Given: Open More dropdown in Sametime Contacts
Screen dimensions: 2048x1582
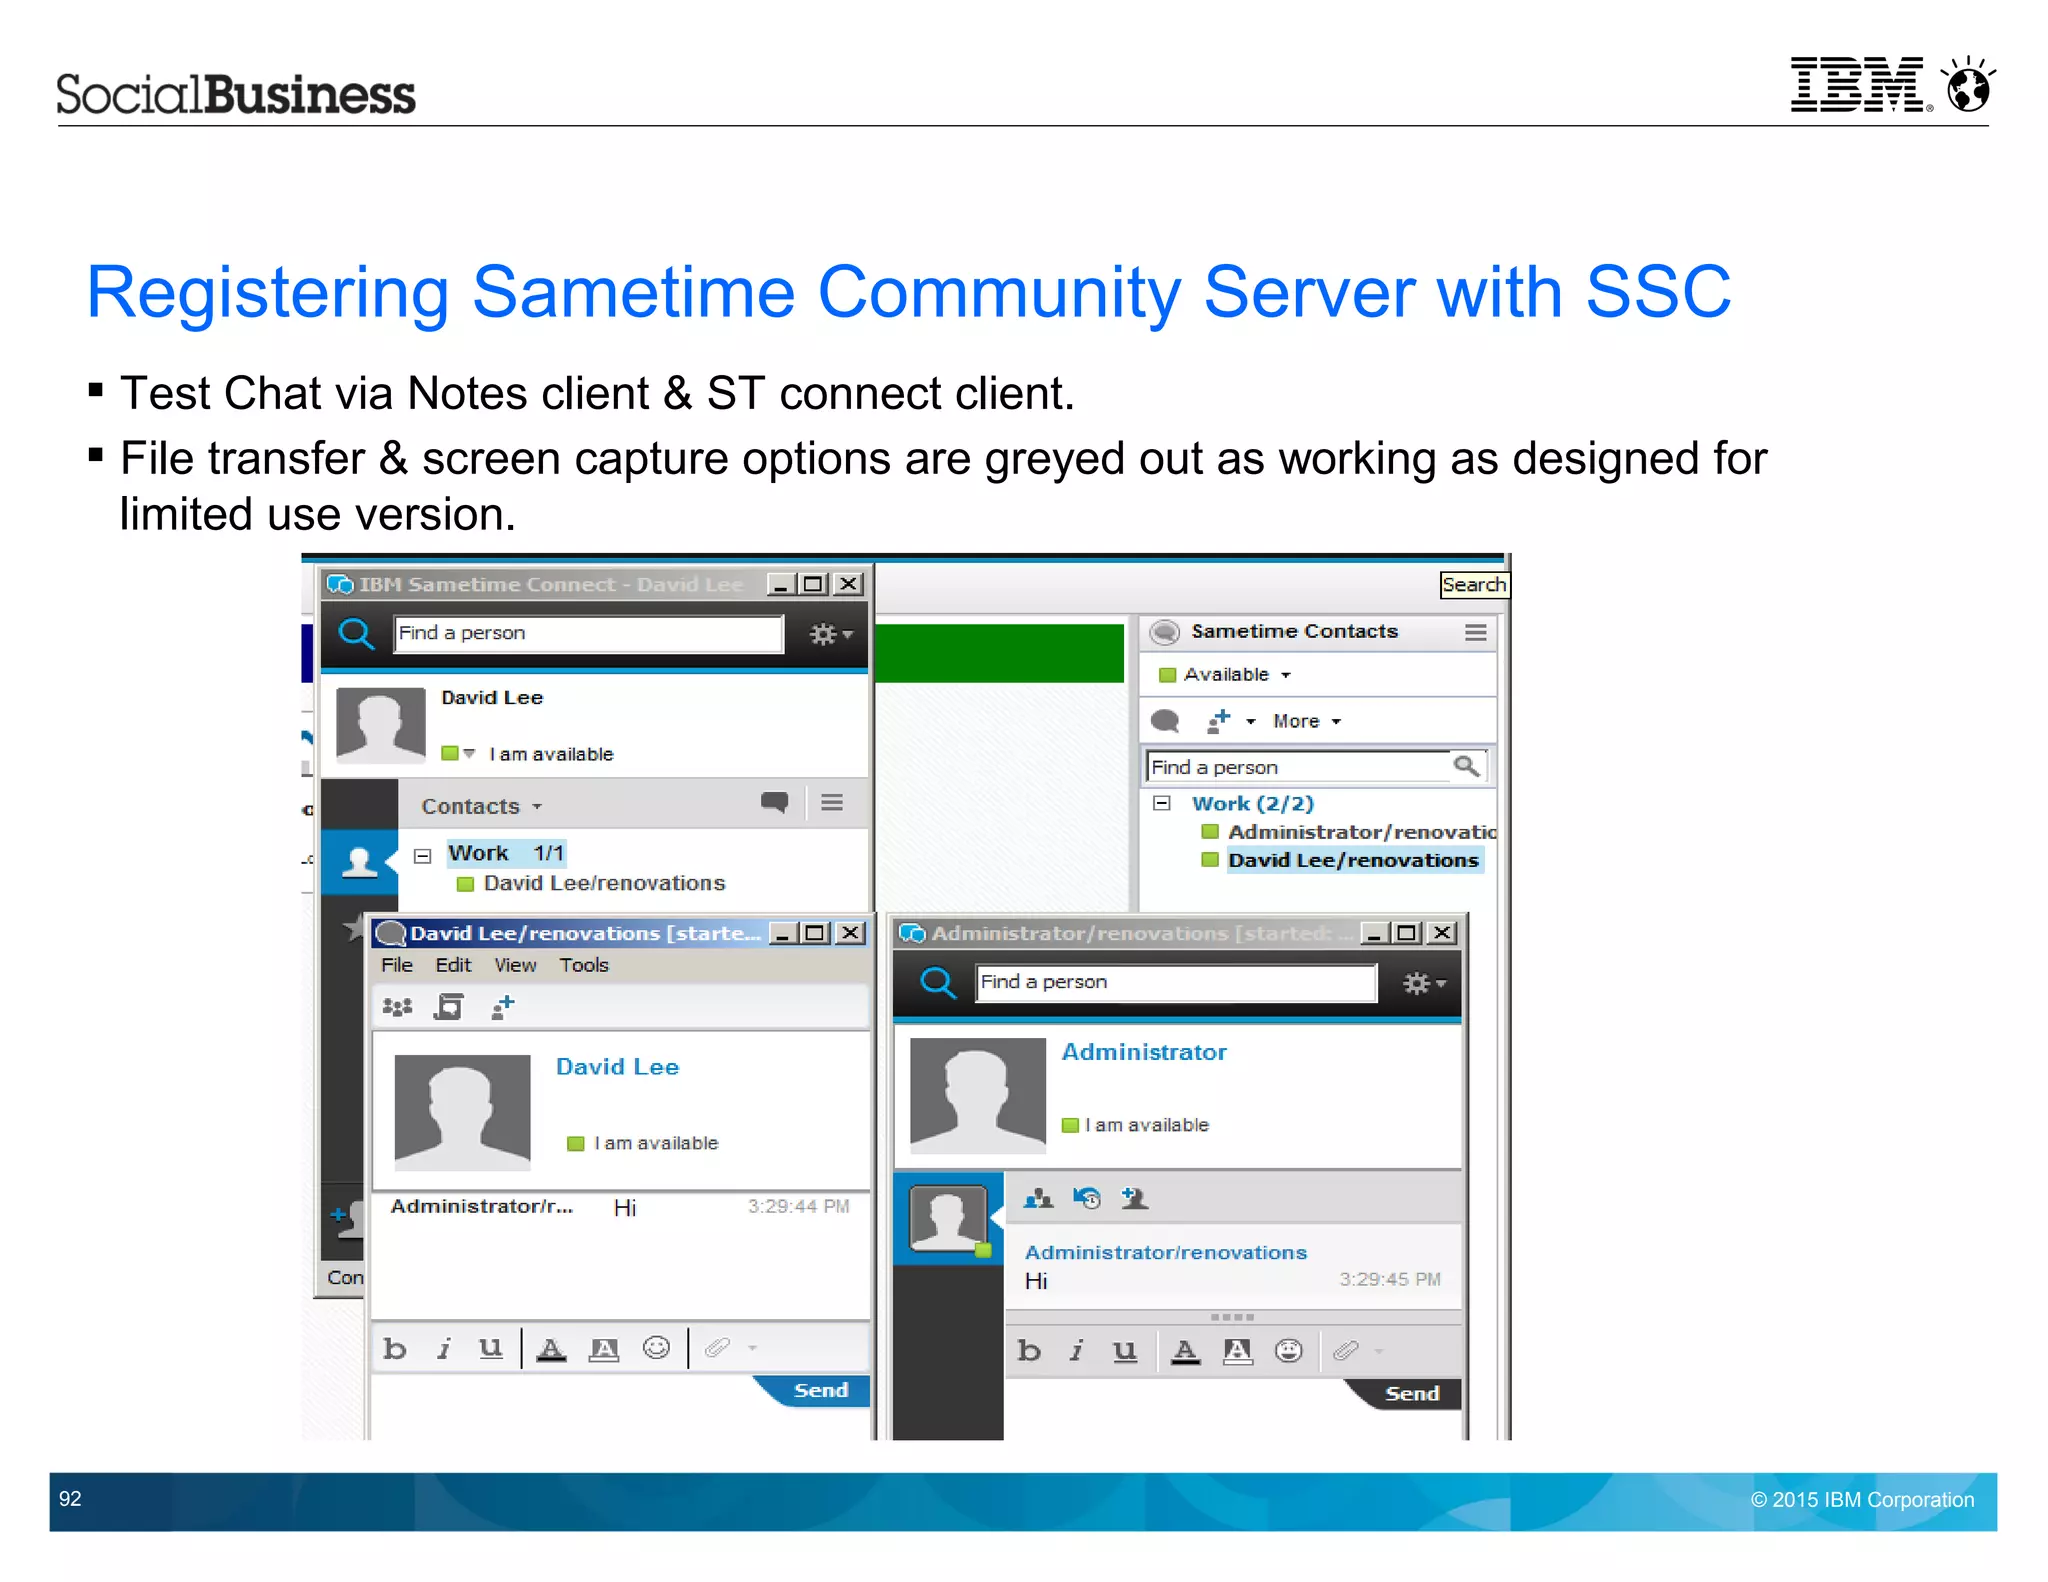Looking at the screenshot, I should (x=1306, y=721).
